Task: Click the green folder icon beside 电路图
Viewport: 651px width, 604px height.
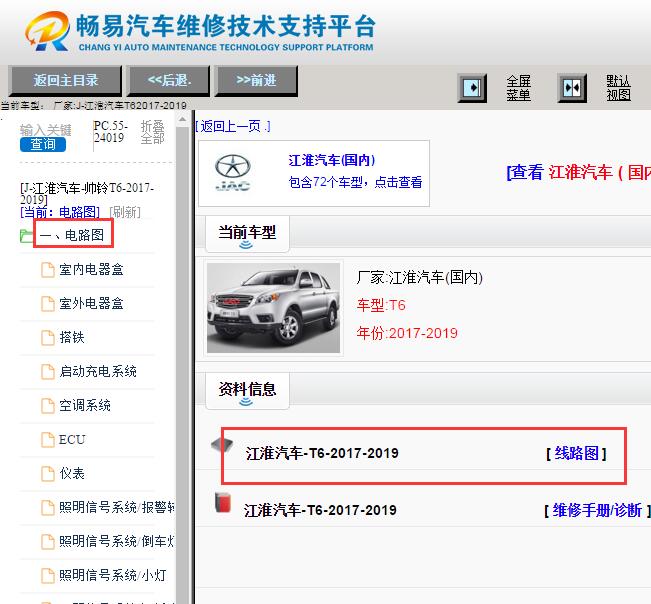Action: click(26, 235)
